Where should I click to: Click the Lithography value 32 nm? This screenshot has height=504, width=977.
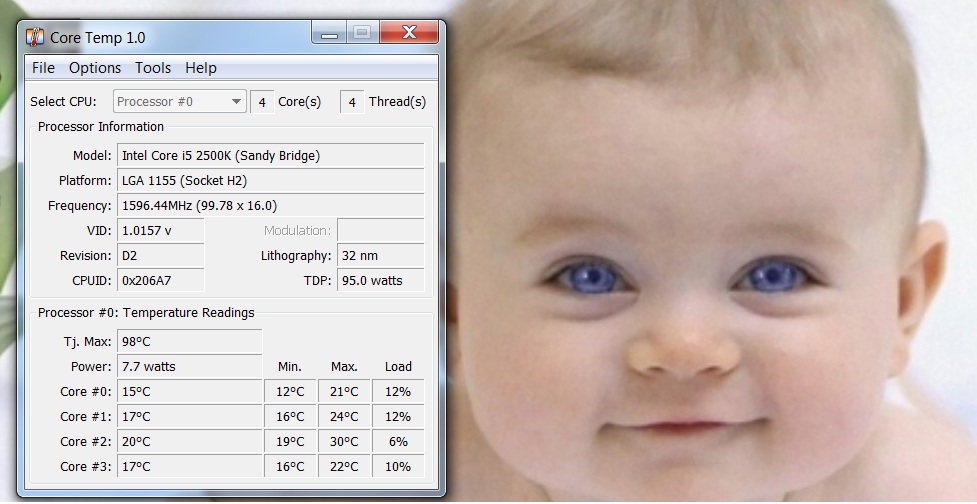click(x=380, y=255)
